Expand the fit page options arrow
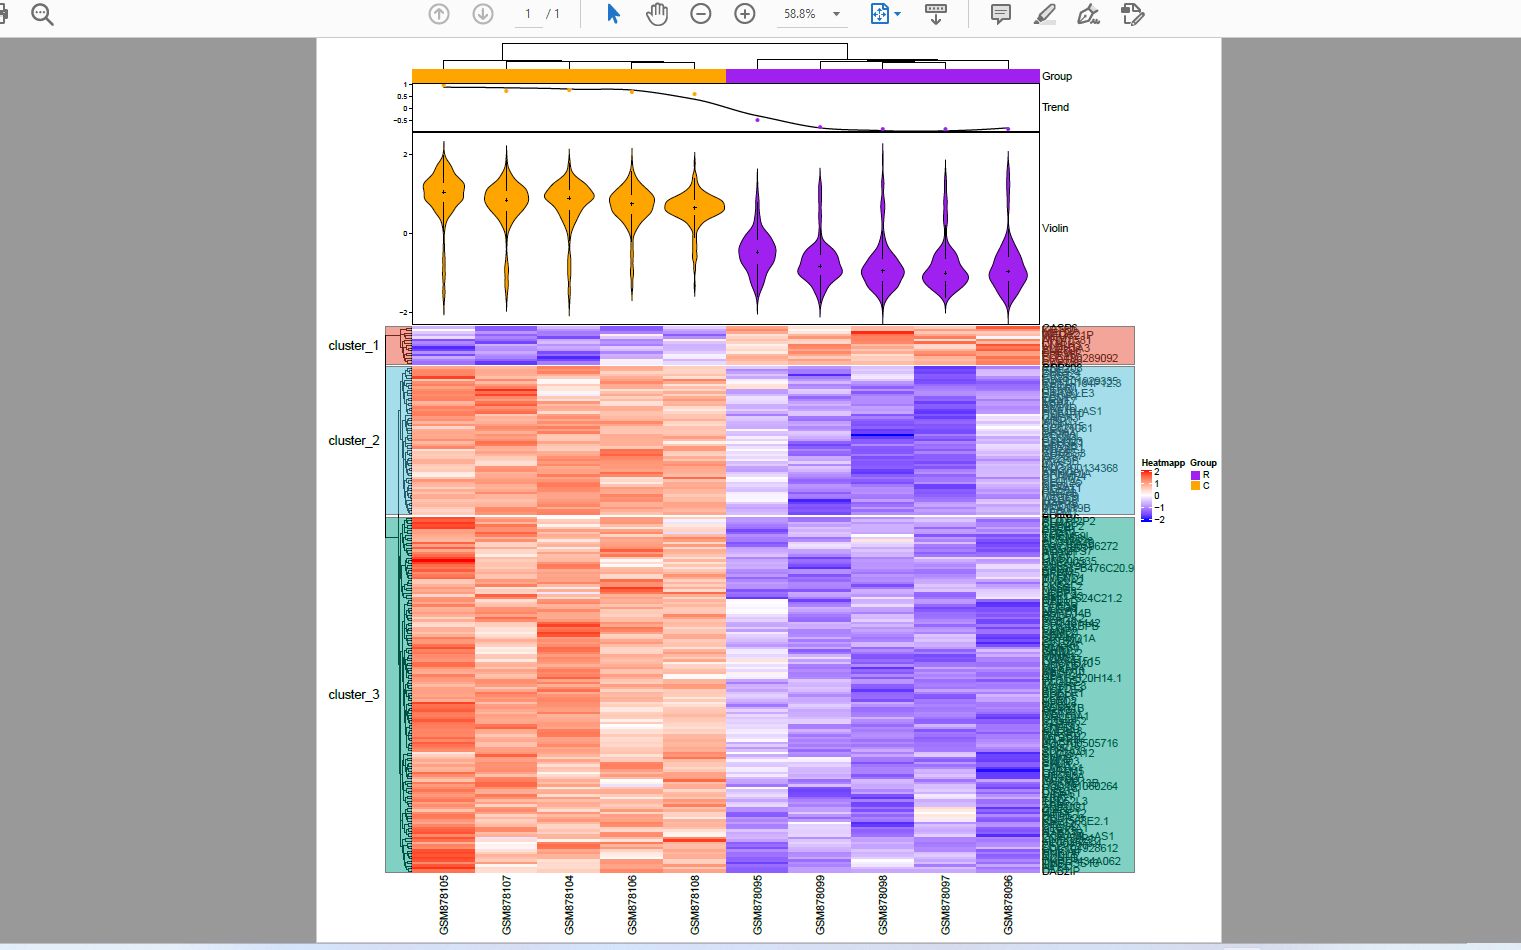Image resolution: width=1521 pixels, height=950 pixels. pyautogui.click(x=897, y=14)
